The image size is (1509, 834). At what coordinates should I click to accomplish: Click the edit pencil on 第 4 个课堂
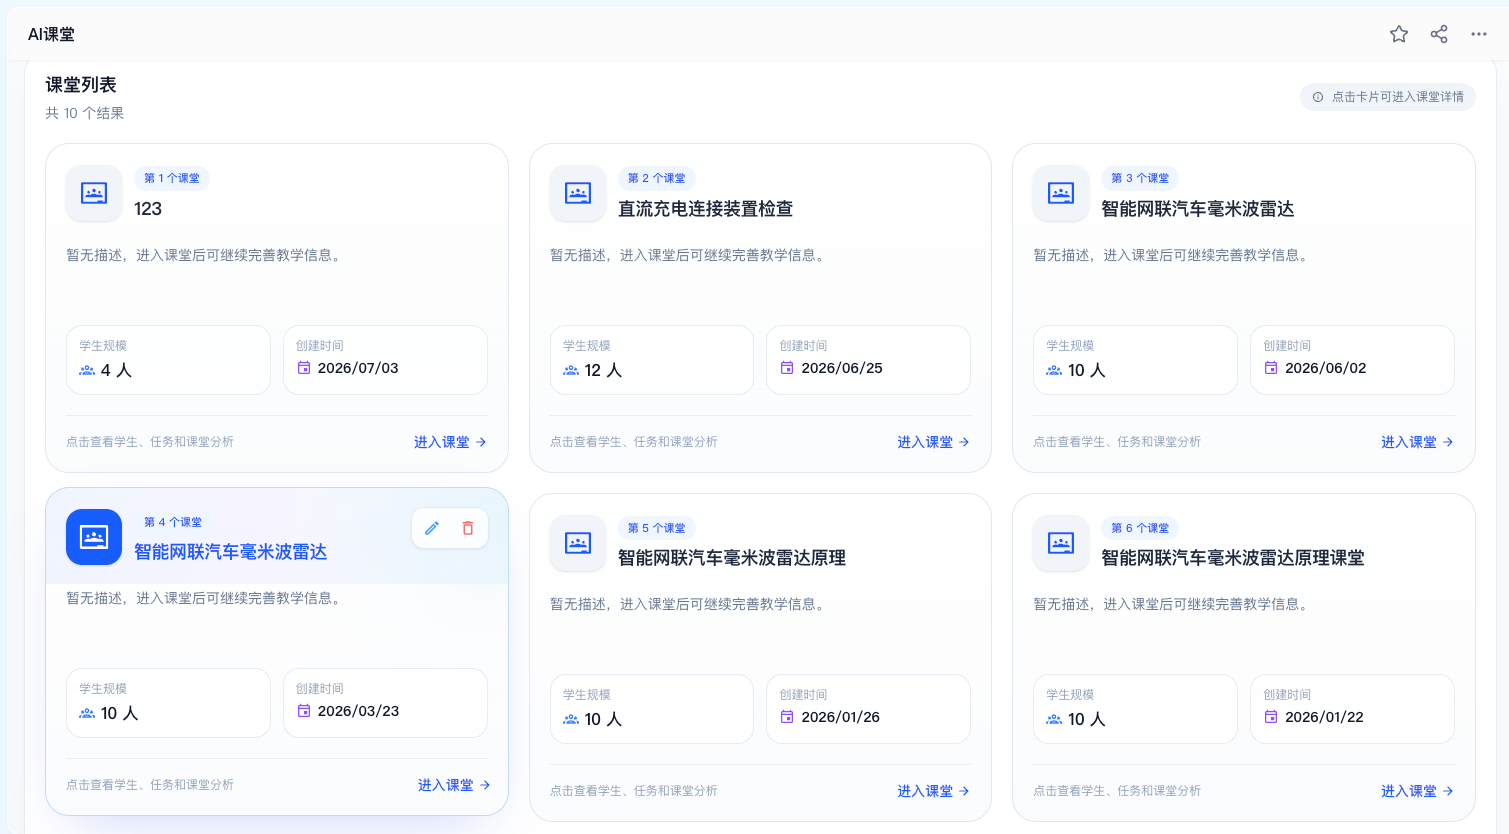(432, 528)
